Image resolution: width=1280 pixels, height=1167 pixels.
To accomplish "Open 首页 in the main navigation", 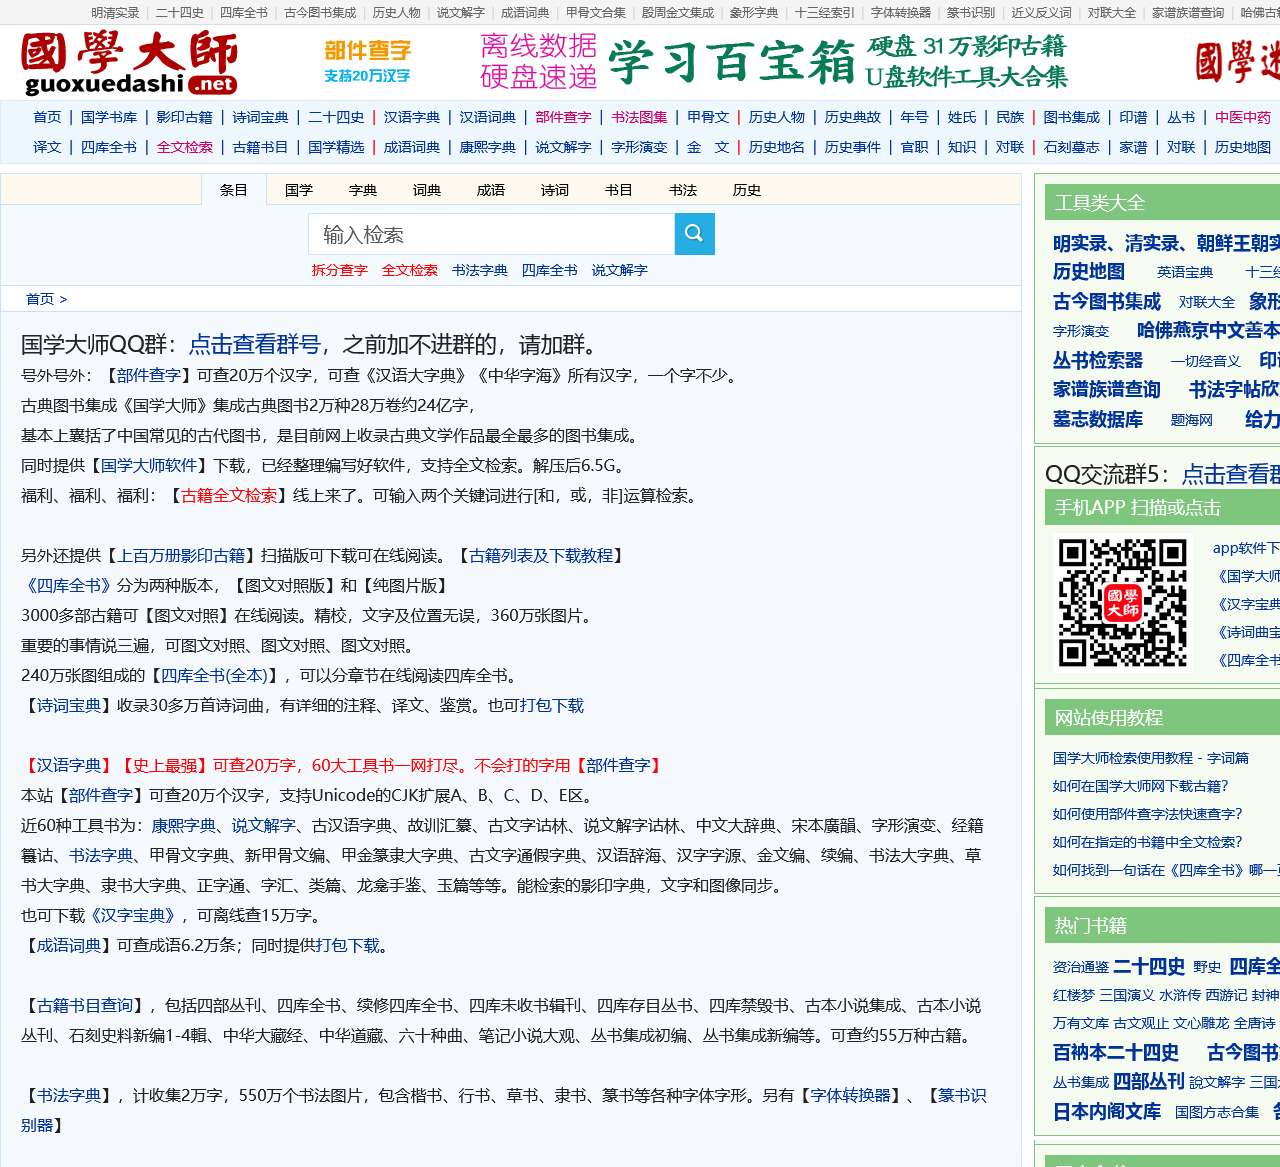I will [47, 117].
